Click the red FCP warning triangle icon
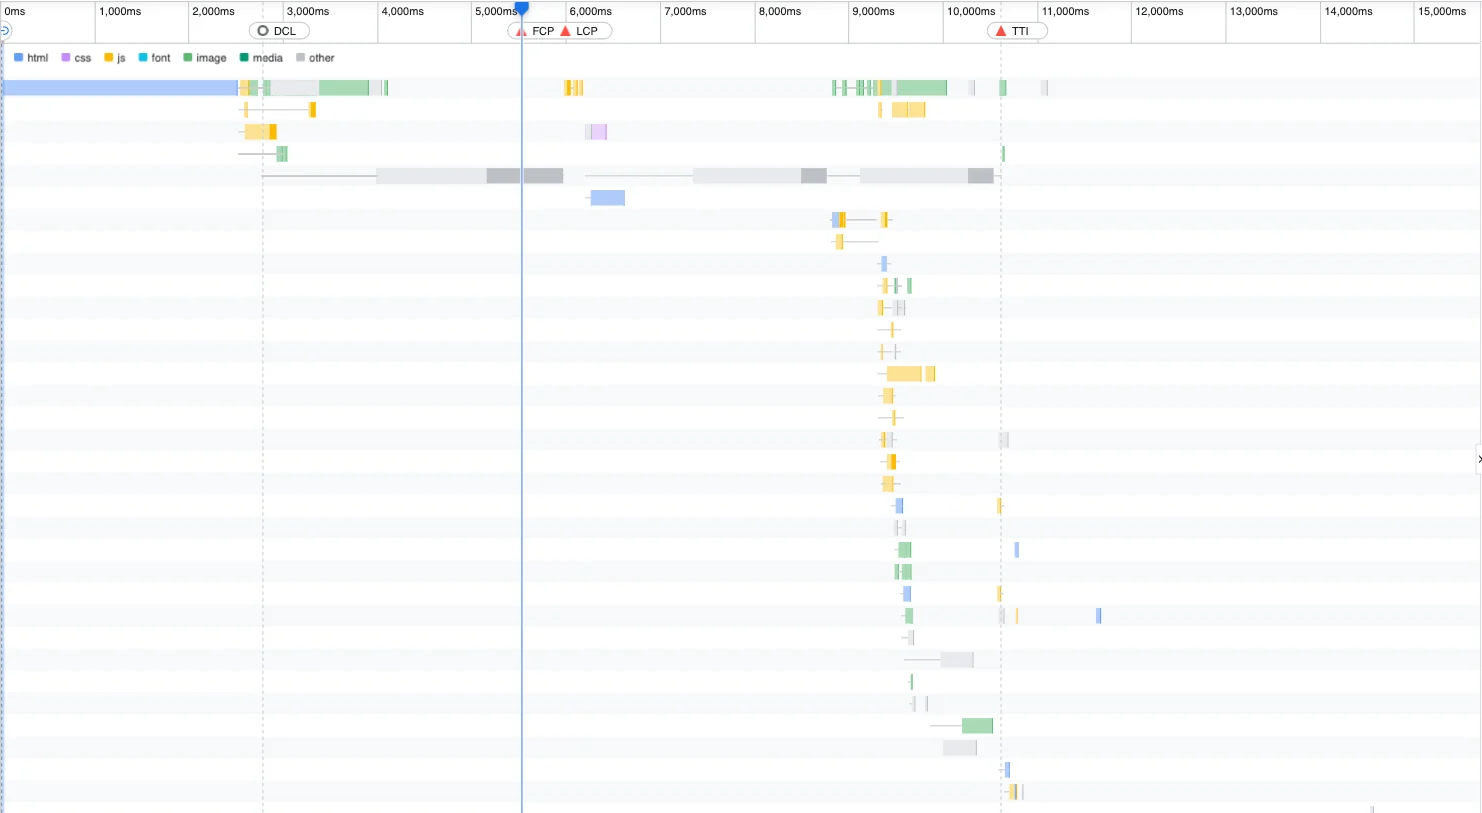 click(x=521, y=30)
